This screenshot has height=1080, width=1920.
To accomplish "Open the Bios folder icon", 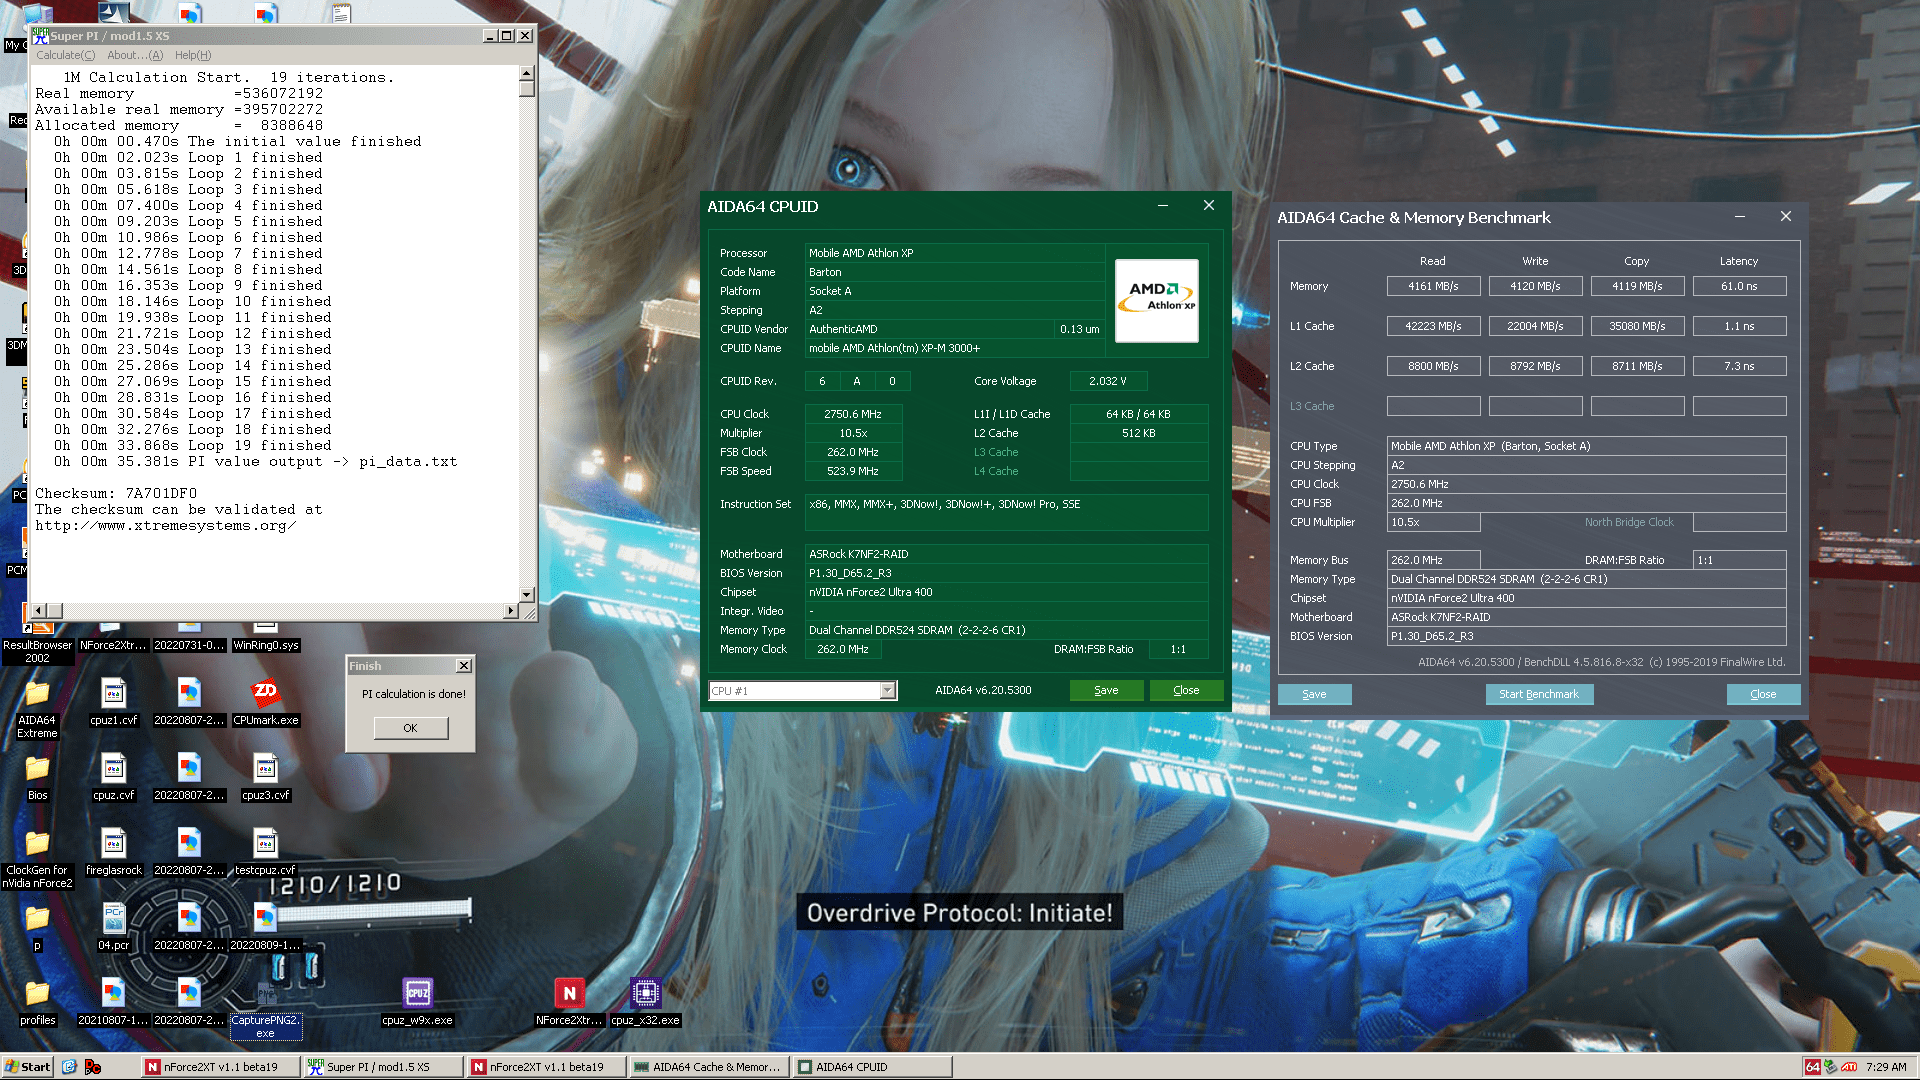I will [x=37, y=777].
